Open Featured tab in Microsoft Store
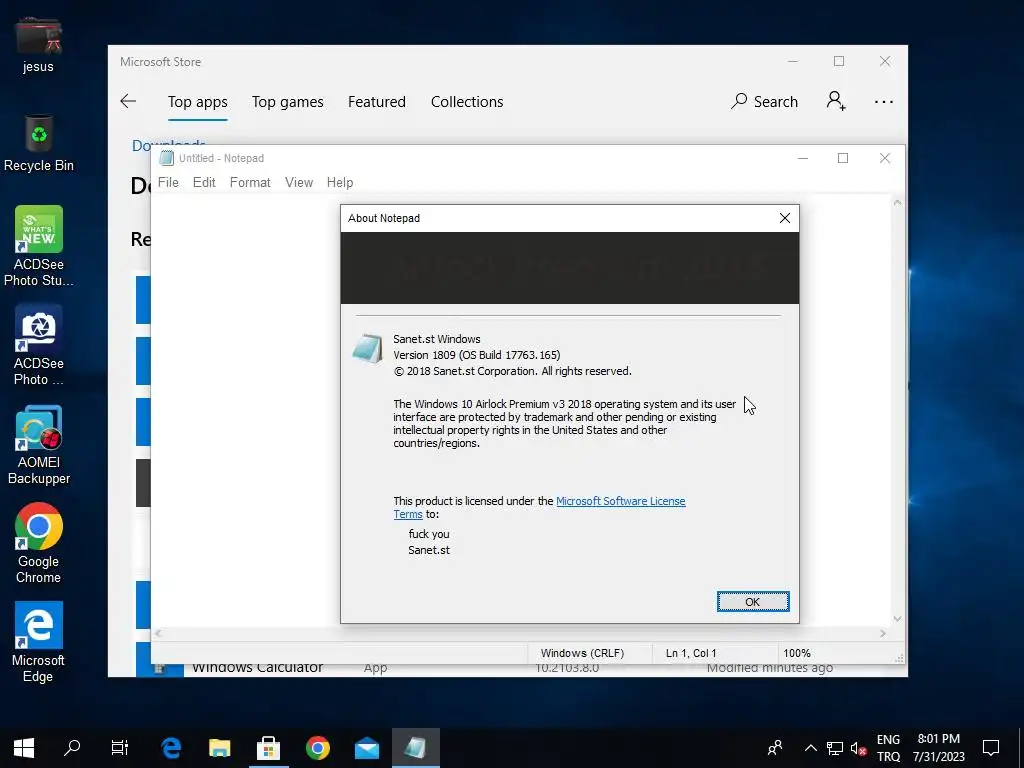Image resolution: width=1024 pixels, height=768 pixels. [376, 102]
